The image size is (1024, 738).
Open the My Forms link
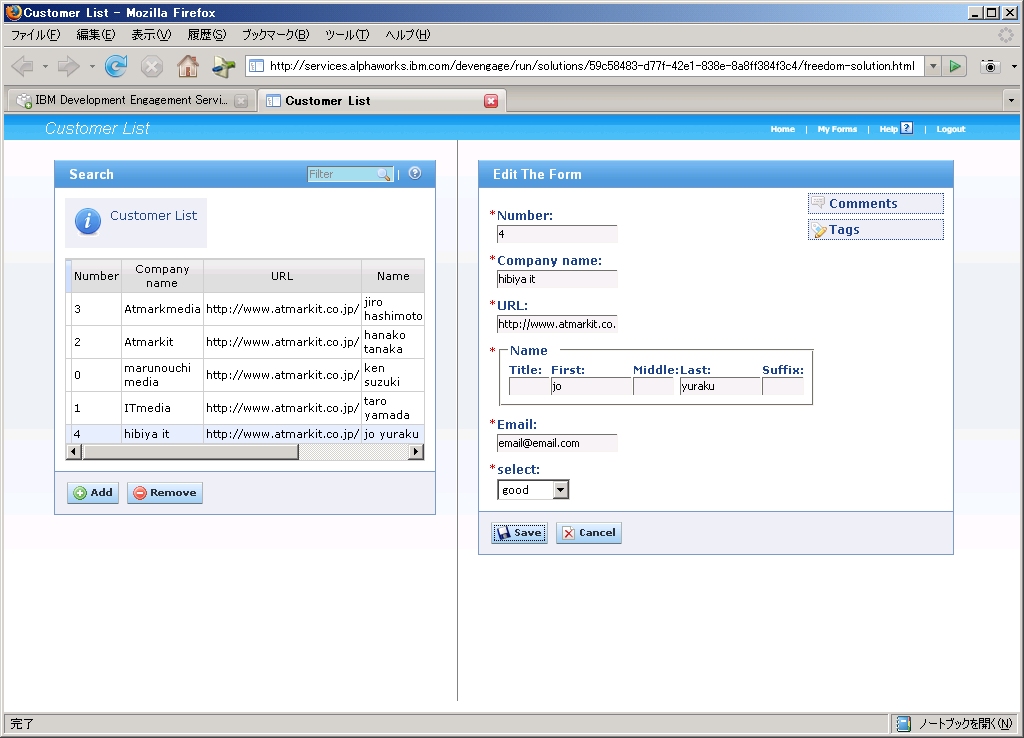click(837, 129)
